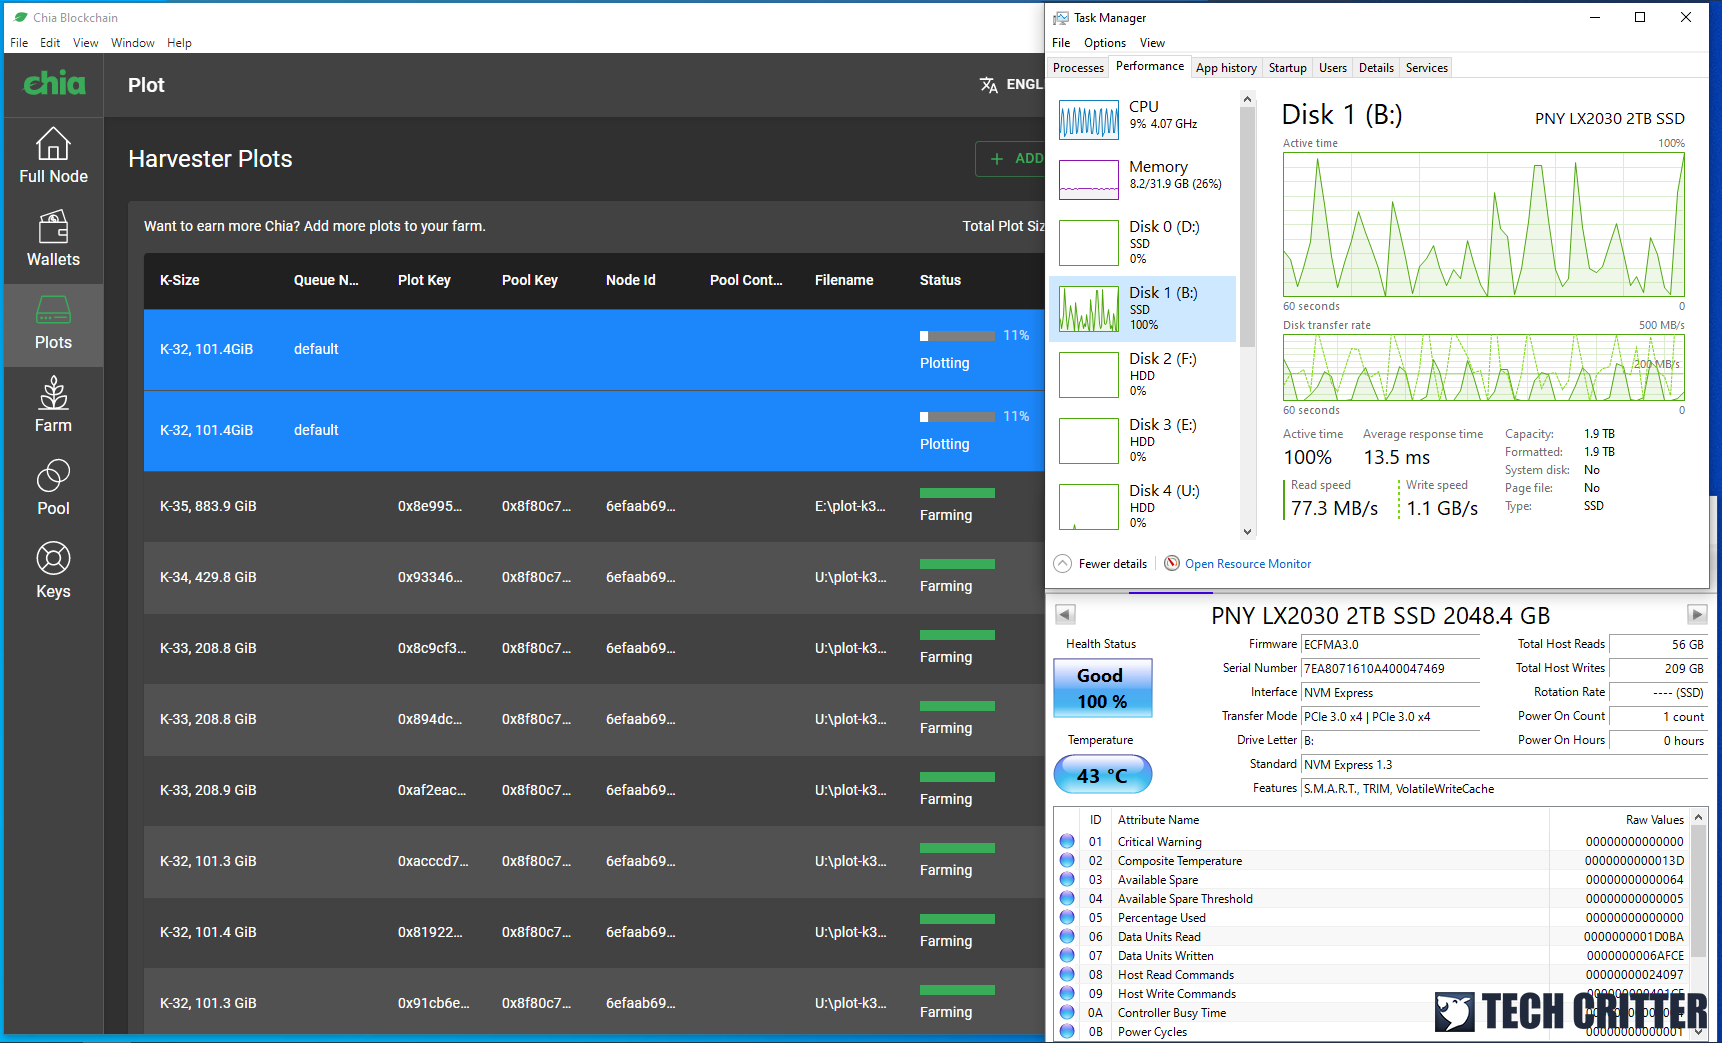Open the Chia File menu
The height and width of the screenshot is (1043, 1722).
pyautogui.click(x=19, y=43)
